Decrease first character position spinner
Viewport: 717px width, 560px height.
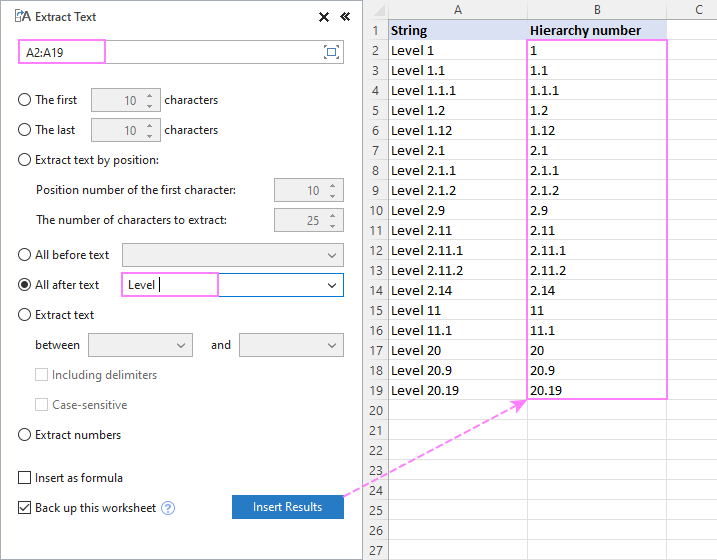[332, 196]
